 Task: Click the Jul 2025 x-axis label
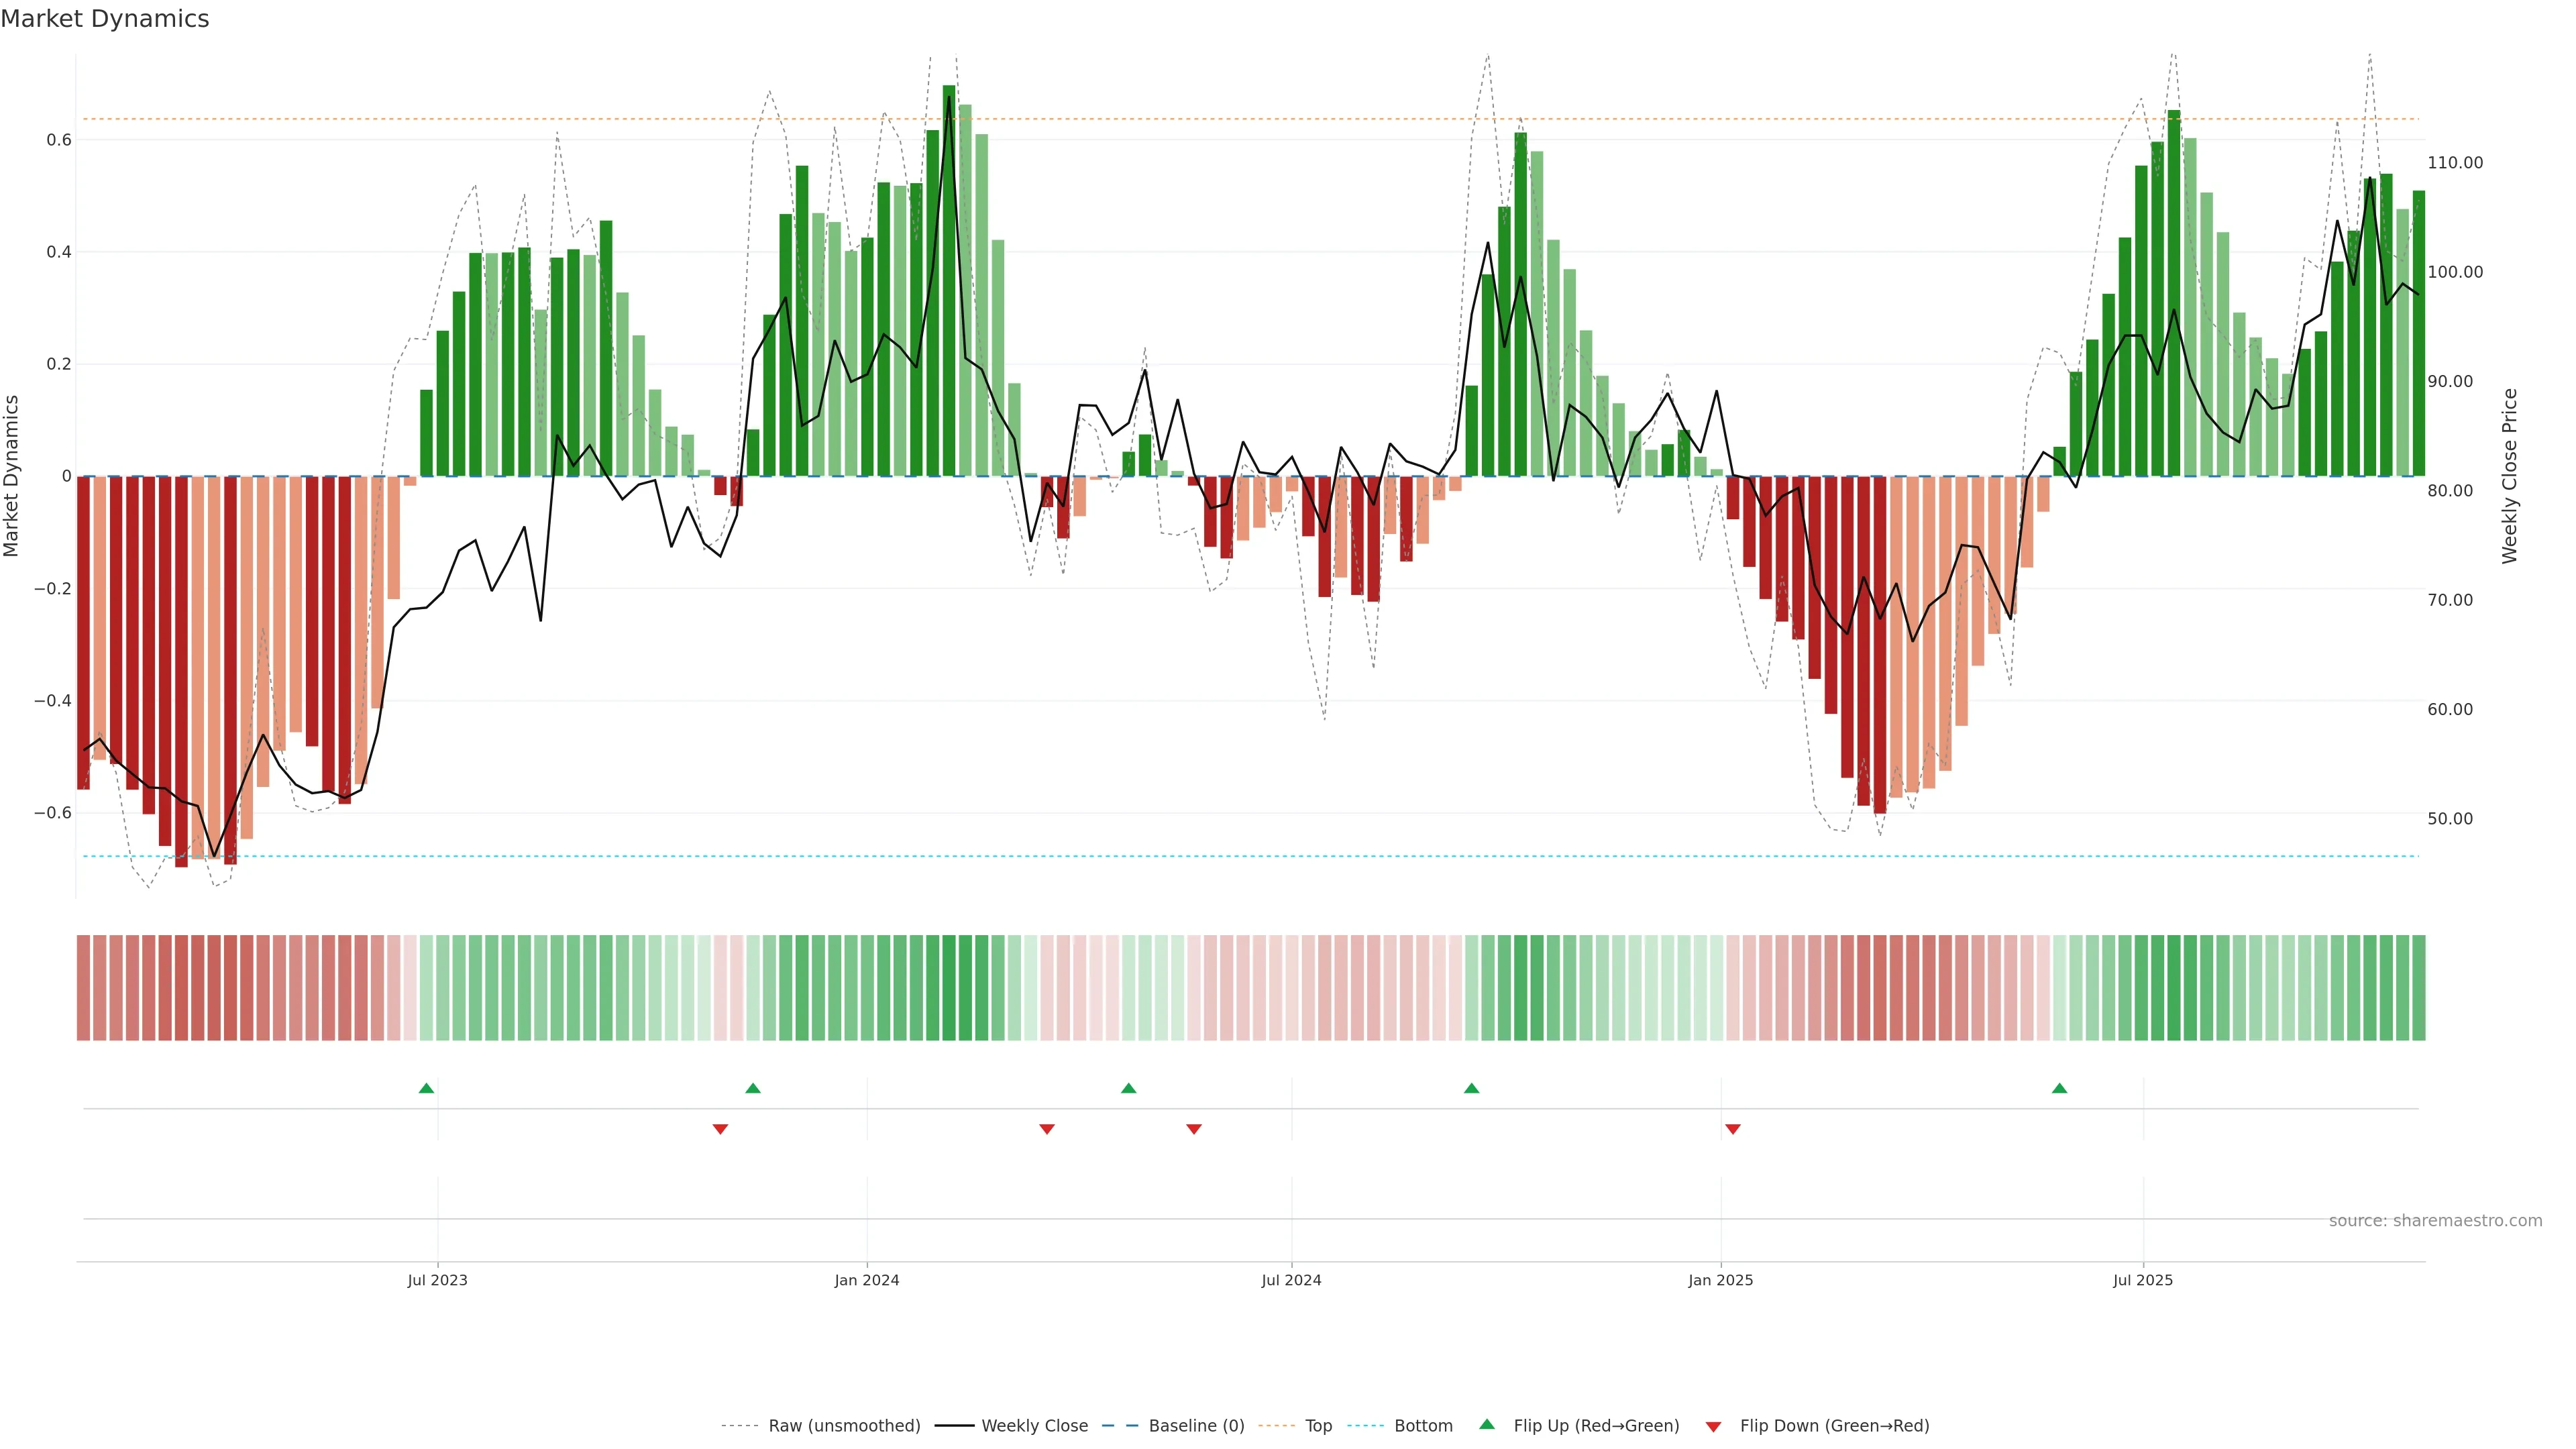[2142, 1280]
